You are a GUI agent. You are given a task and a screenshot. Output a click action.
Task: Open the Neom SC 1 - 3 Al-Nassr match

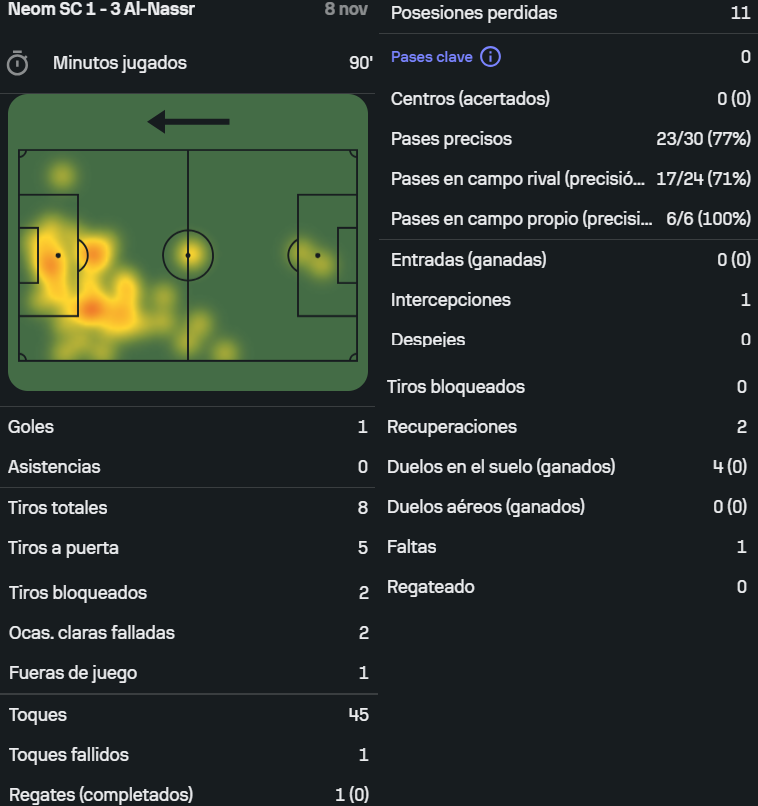[x=101, y=10]
